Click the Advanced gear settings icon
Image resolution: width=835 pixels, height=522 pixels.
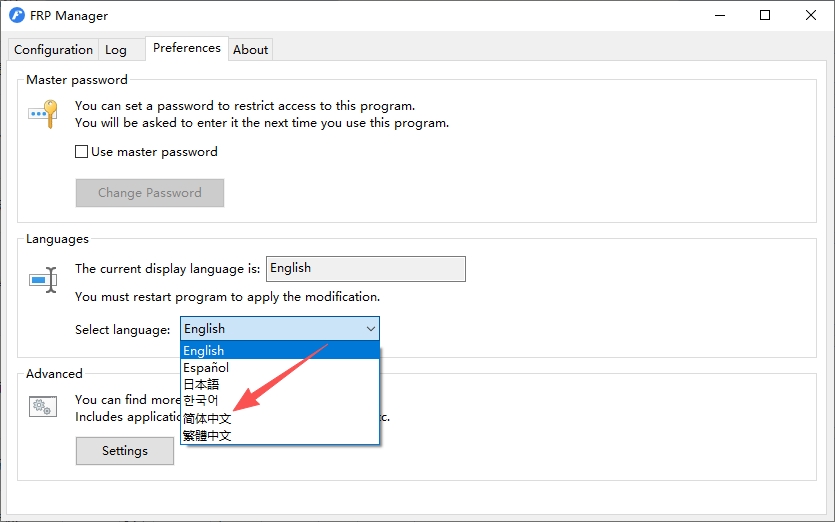[x=43, y=406]
